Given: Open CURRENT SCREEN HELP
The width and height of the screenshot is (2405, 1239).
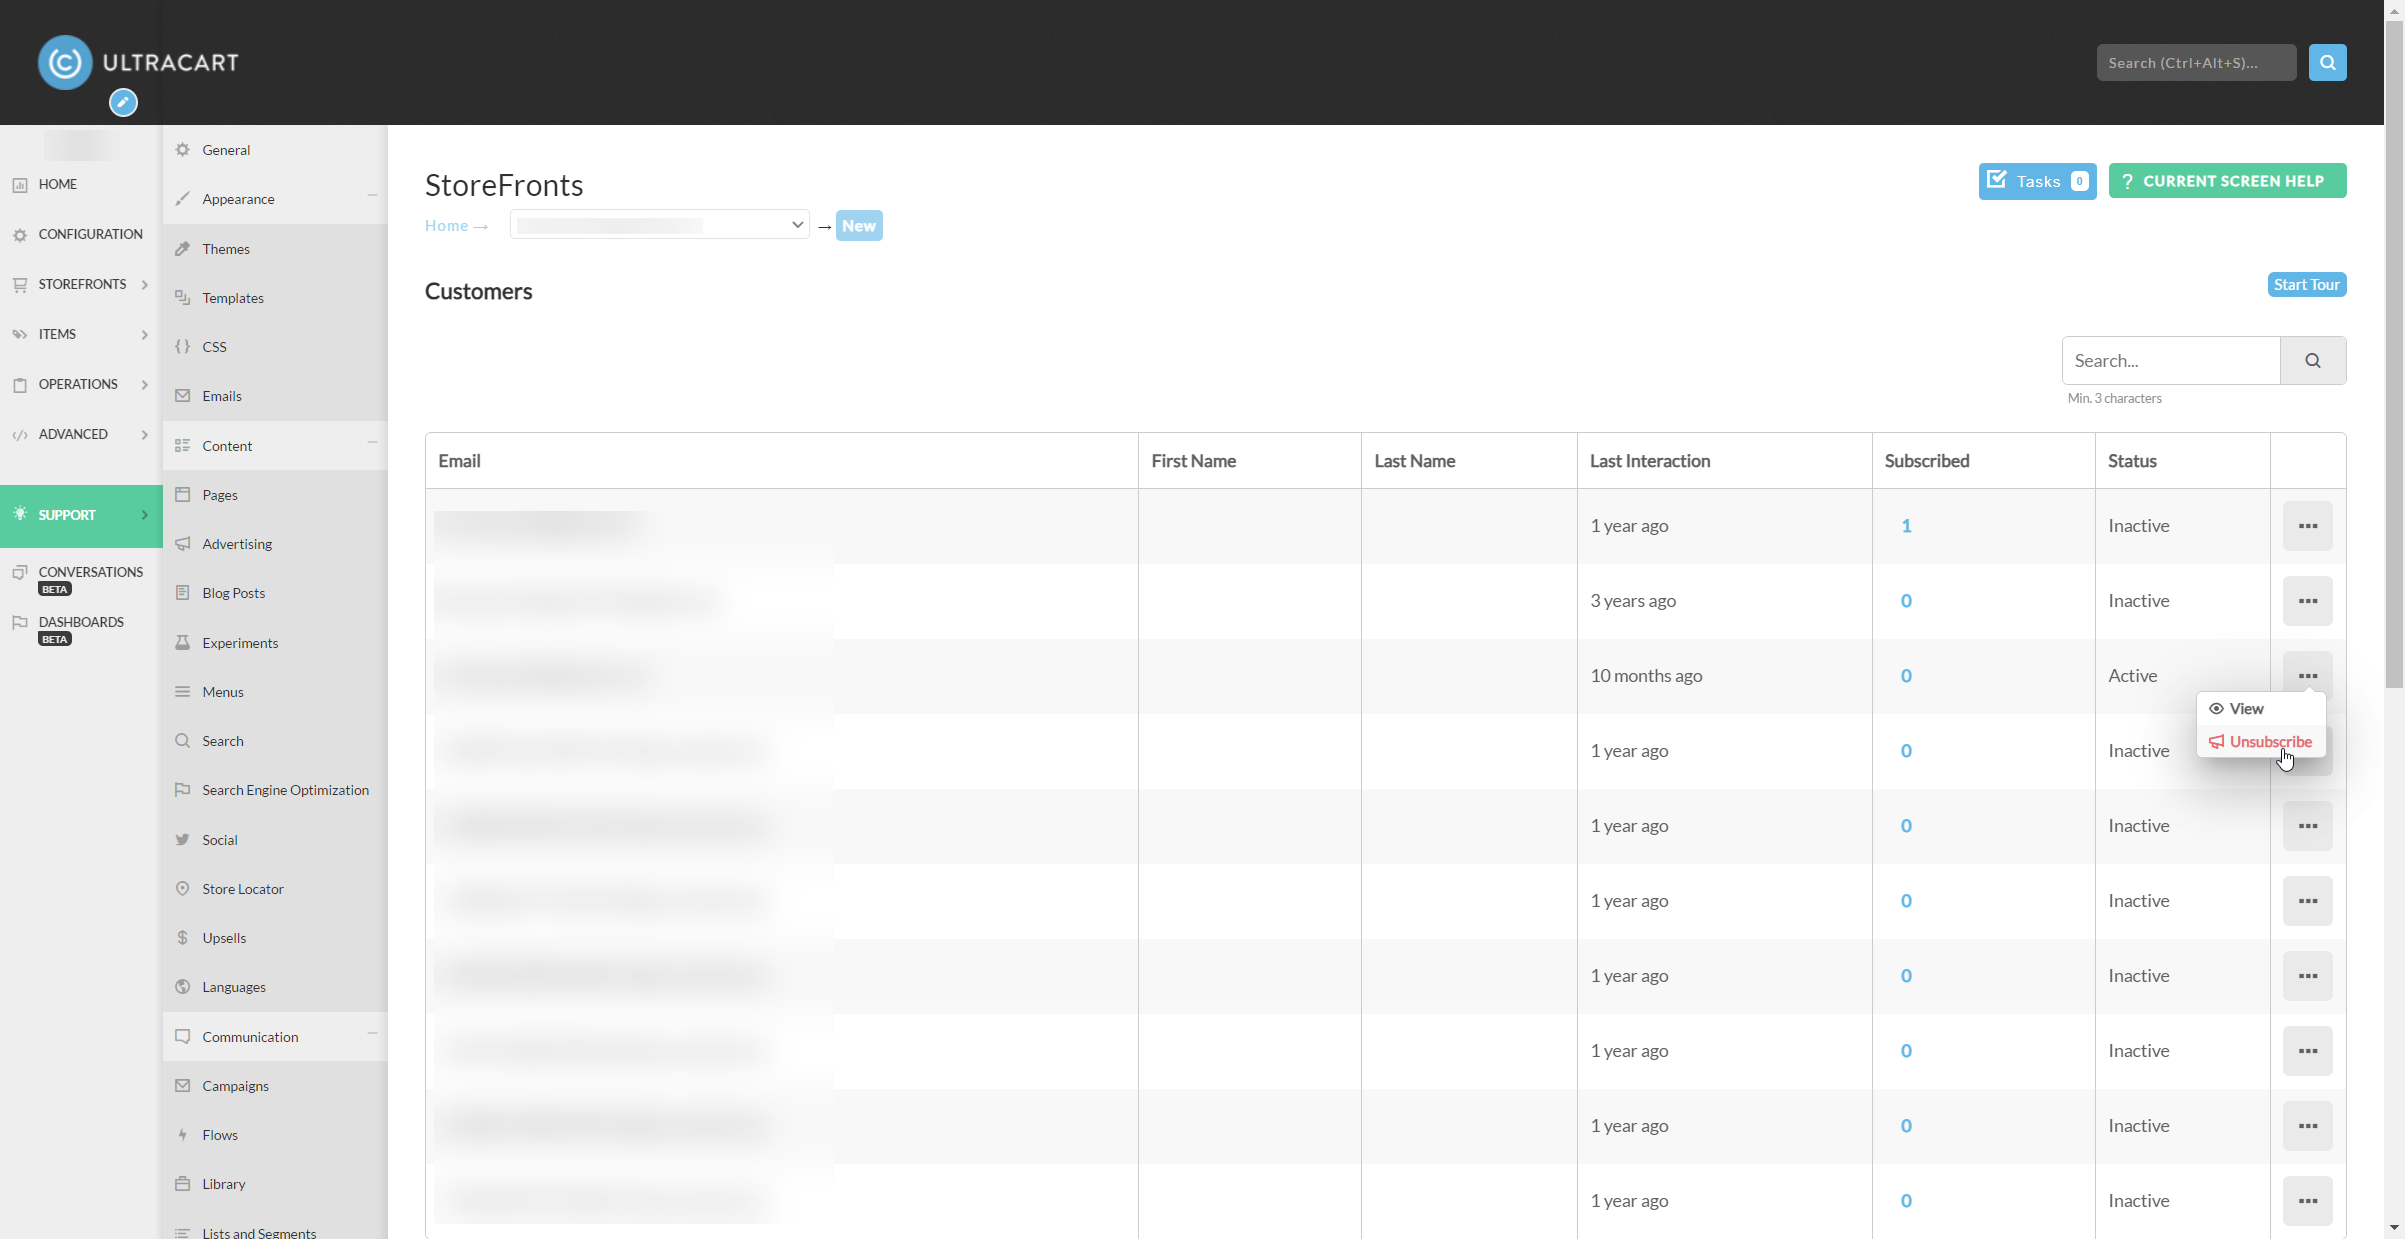Looking at the screenshot, I should 2227,181.
